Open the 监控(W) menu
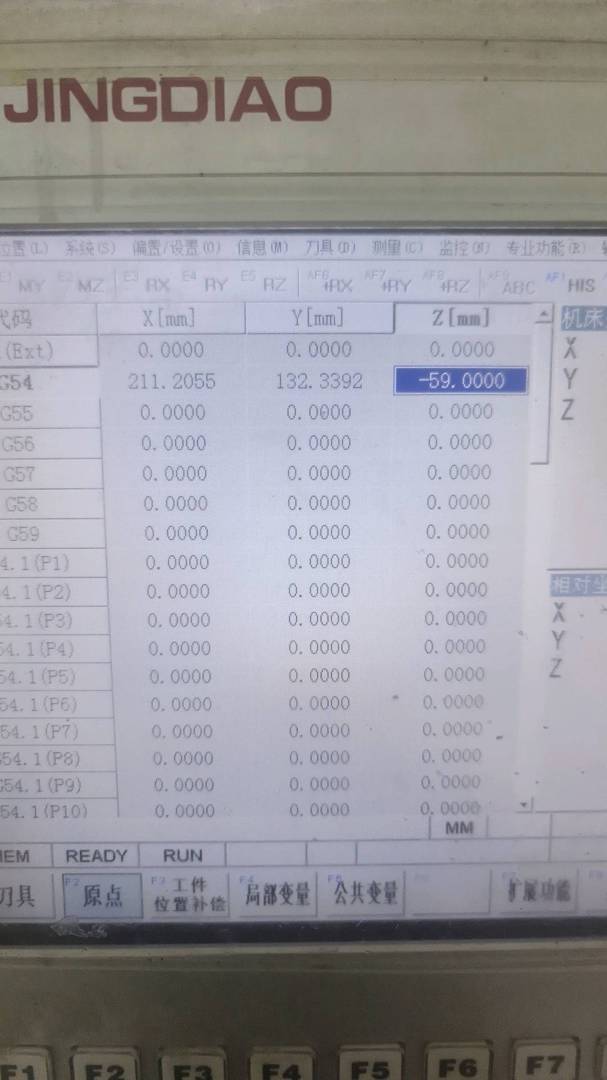The width and height of the screenshot is (607, 1080). (x=464, y=248)
